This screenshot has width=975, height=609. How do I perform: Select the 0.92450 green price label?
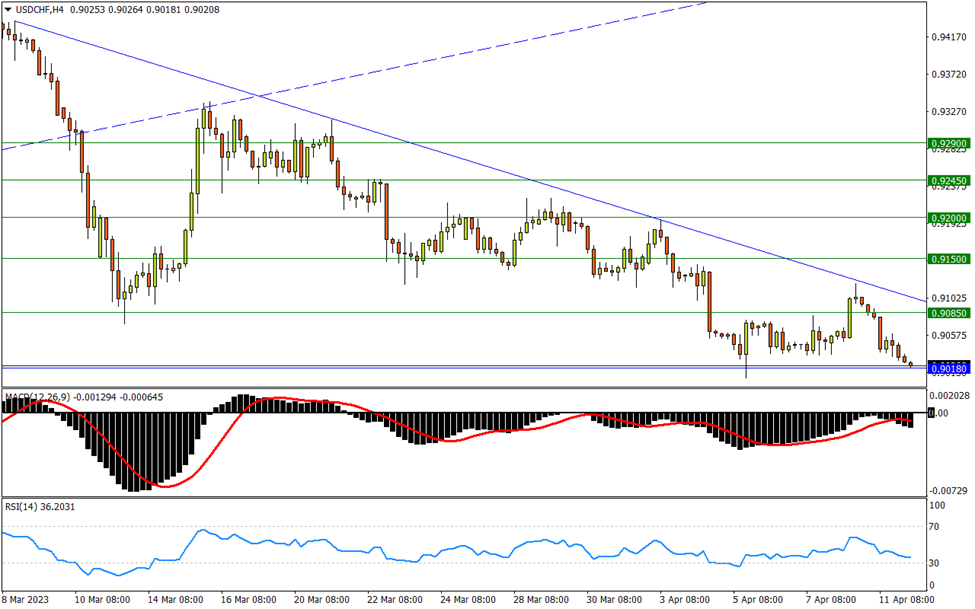947,181
